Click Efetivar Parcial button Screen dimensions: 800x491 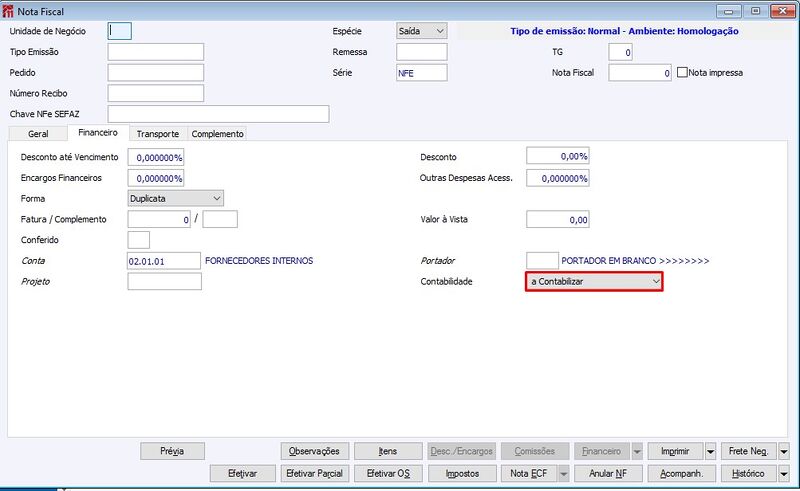(x=314, y=474)
